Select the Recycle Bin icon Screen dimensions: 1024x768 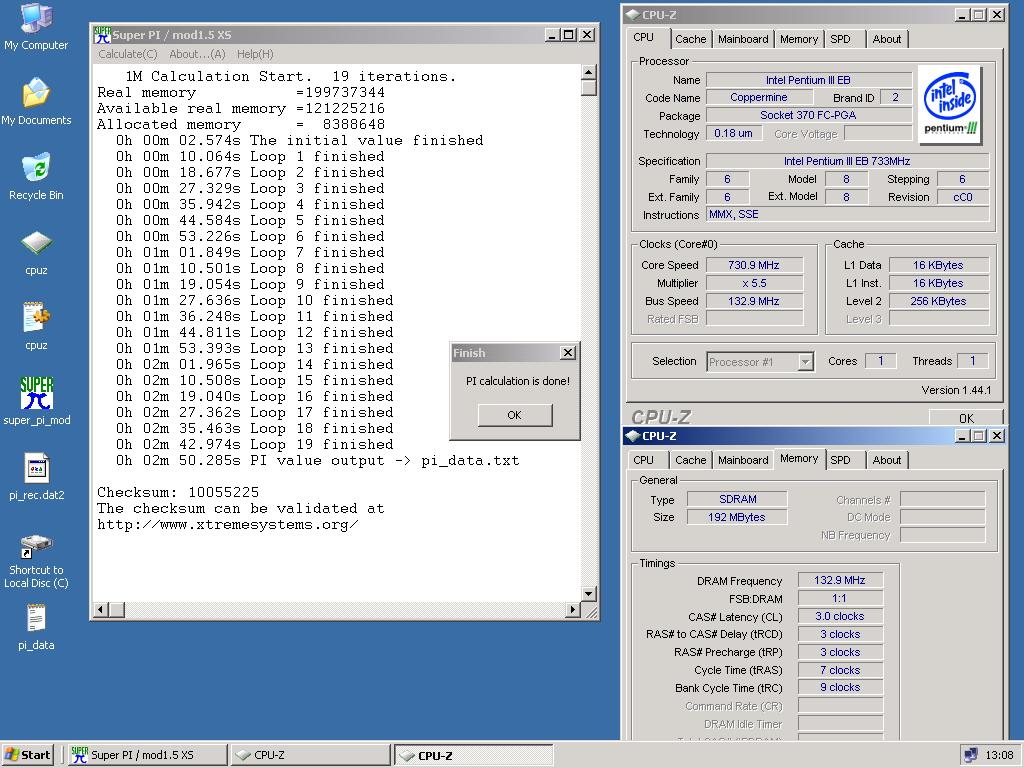point(36,176)
